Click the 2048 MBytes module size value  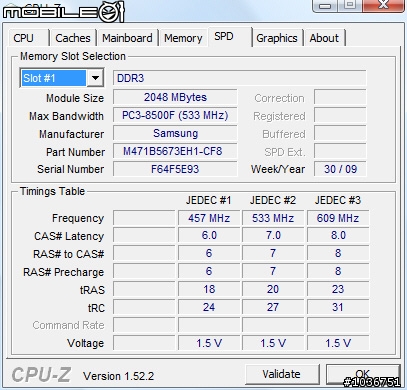(175, 97)
